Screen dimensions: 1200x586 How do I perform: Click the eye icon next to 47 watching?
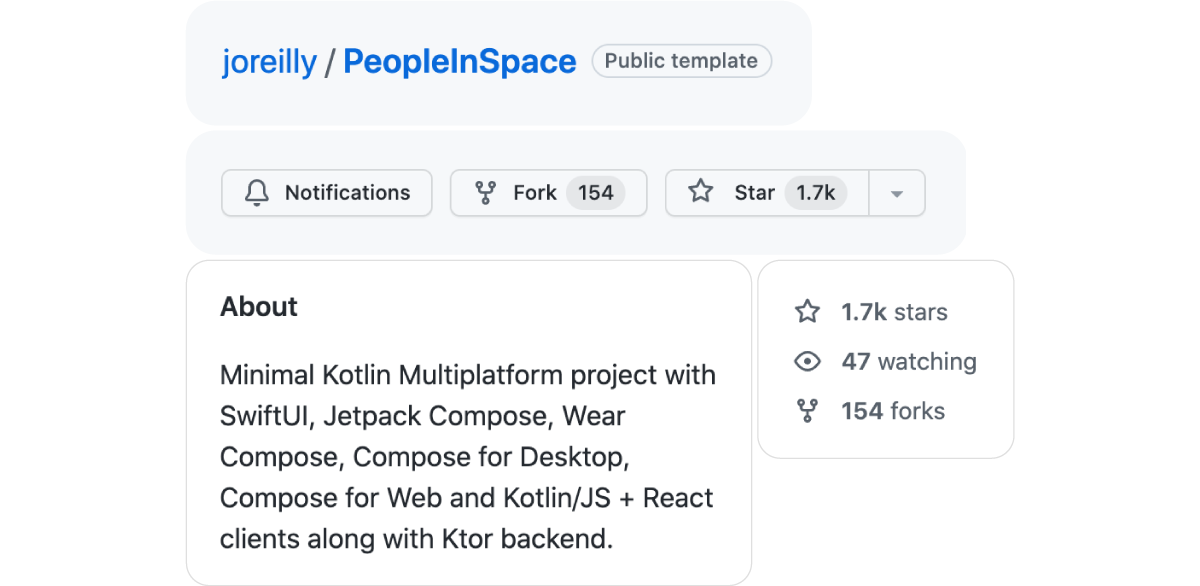(x=808, y=361)
